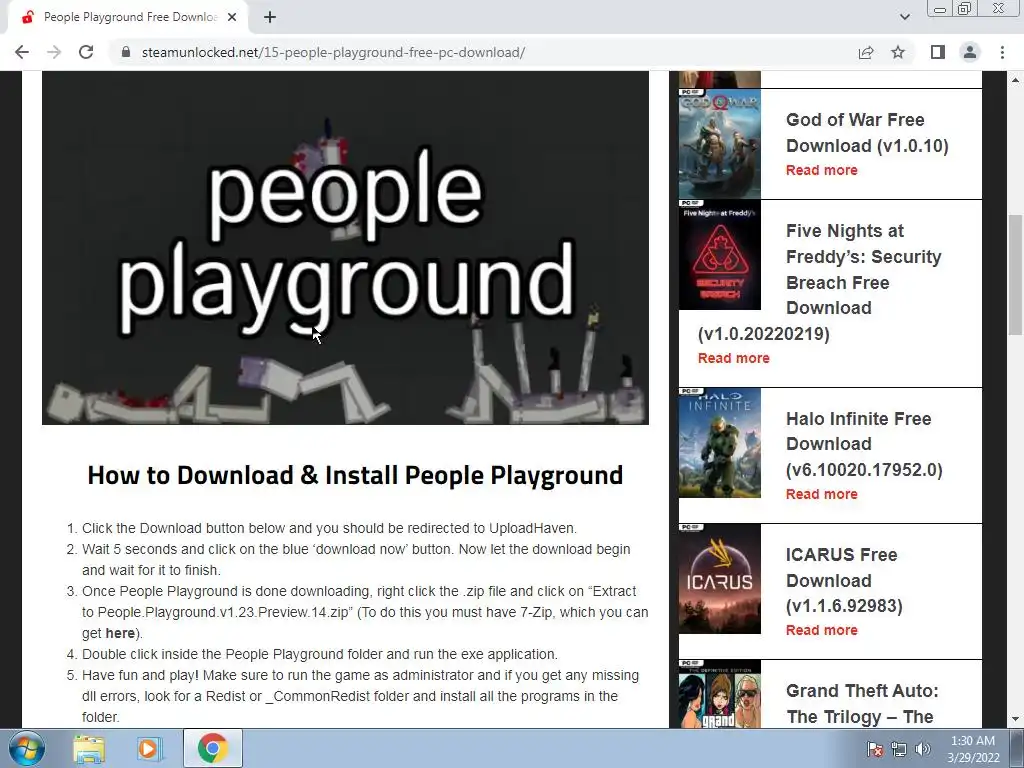Open Halo Infinite Free Download title

[864, 444]
